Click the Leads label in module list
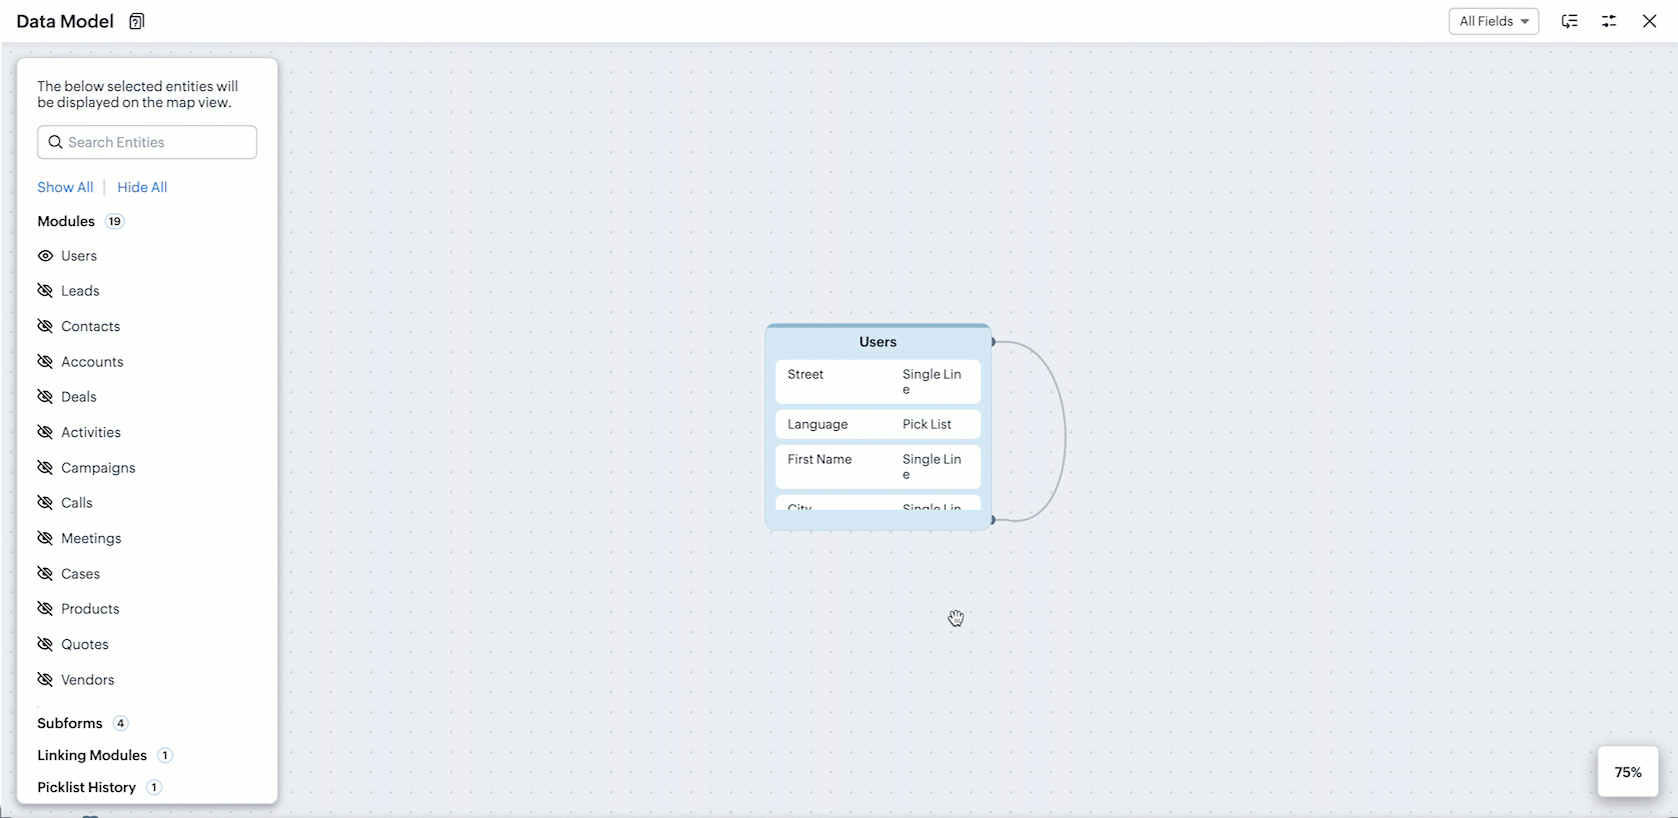The width and height of the screenshot is (1678, 818). coord(80,291)
